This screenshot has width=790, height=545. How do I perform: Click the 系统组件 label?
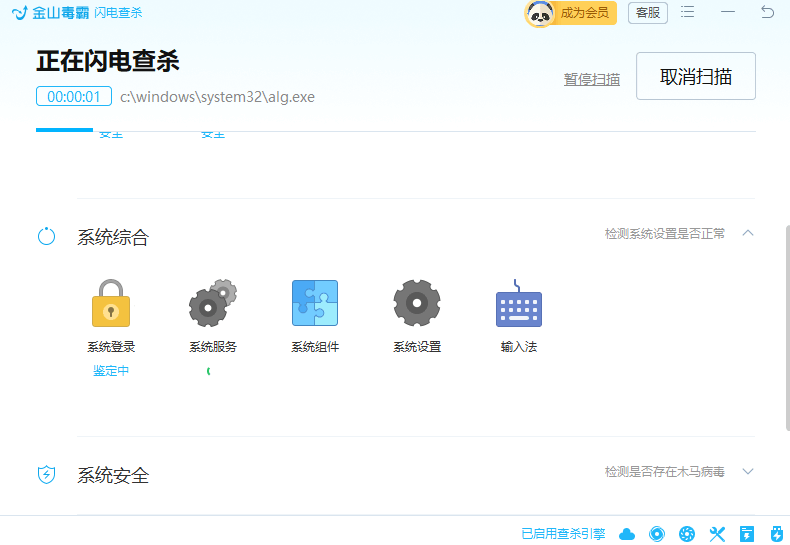[x=315, y=347]
